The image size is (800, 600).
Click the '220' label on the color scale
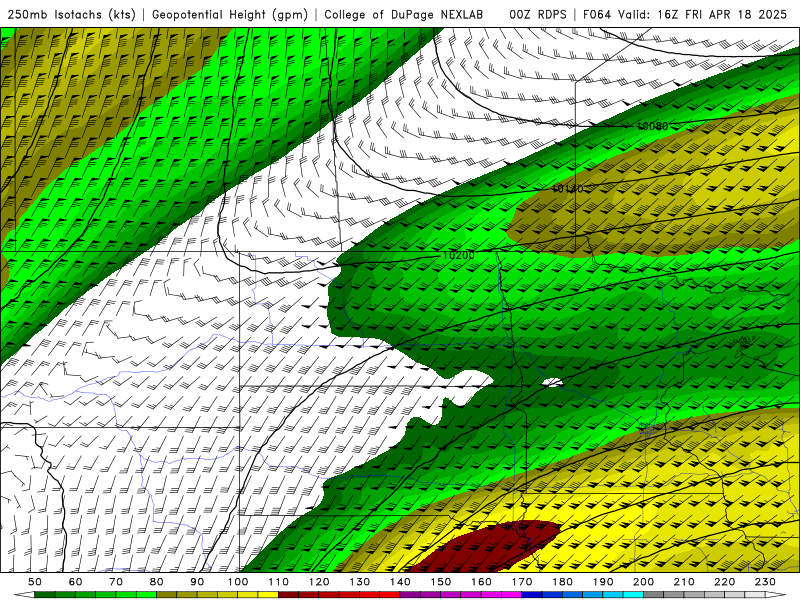(724, 582)
